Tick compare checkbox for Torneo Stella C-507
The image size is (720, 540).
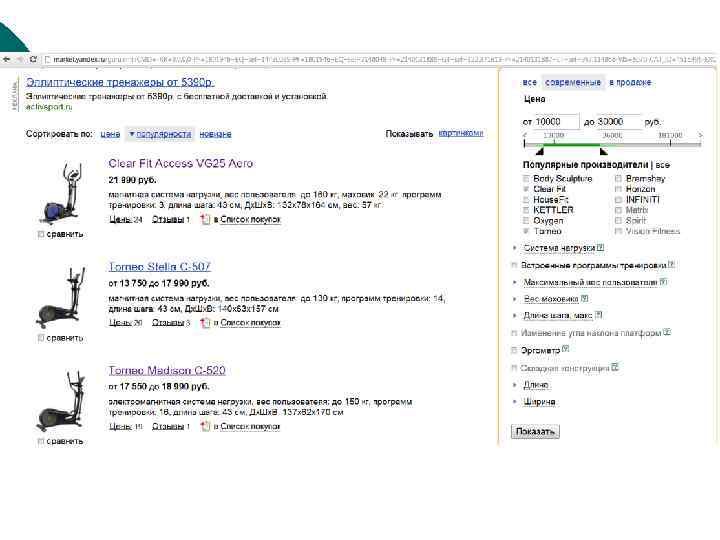(41, 338)
